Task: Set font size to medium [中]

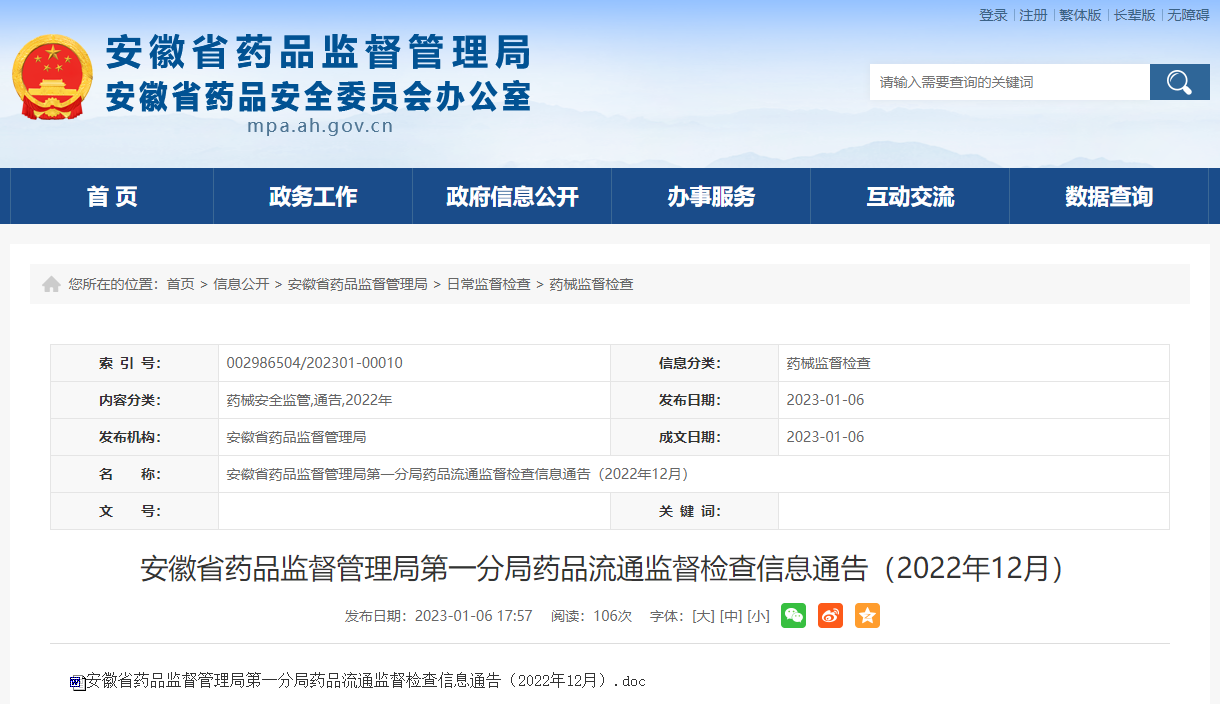Action: [731, 616]
